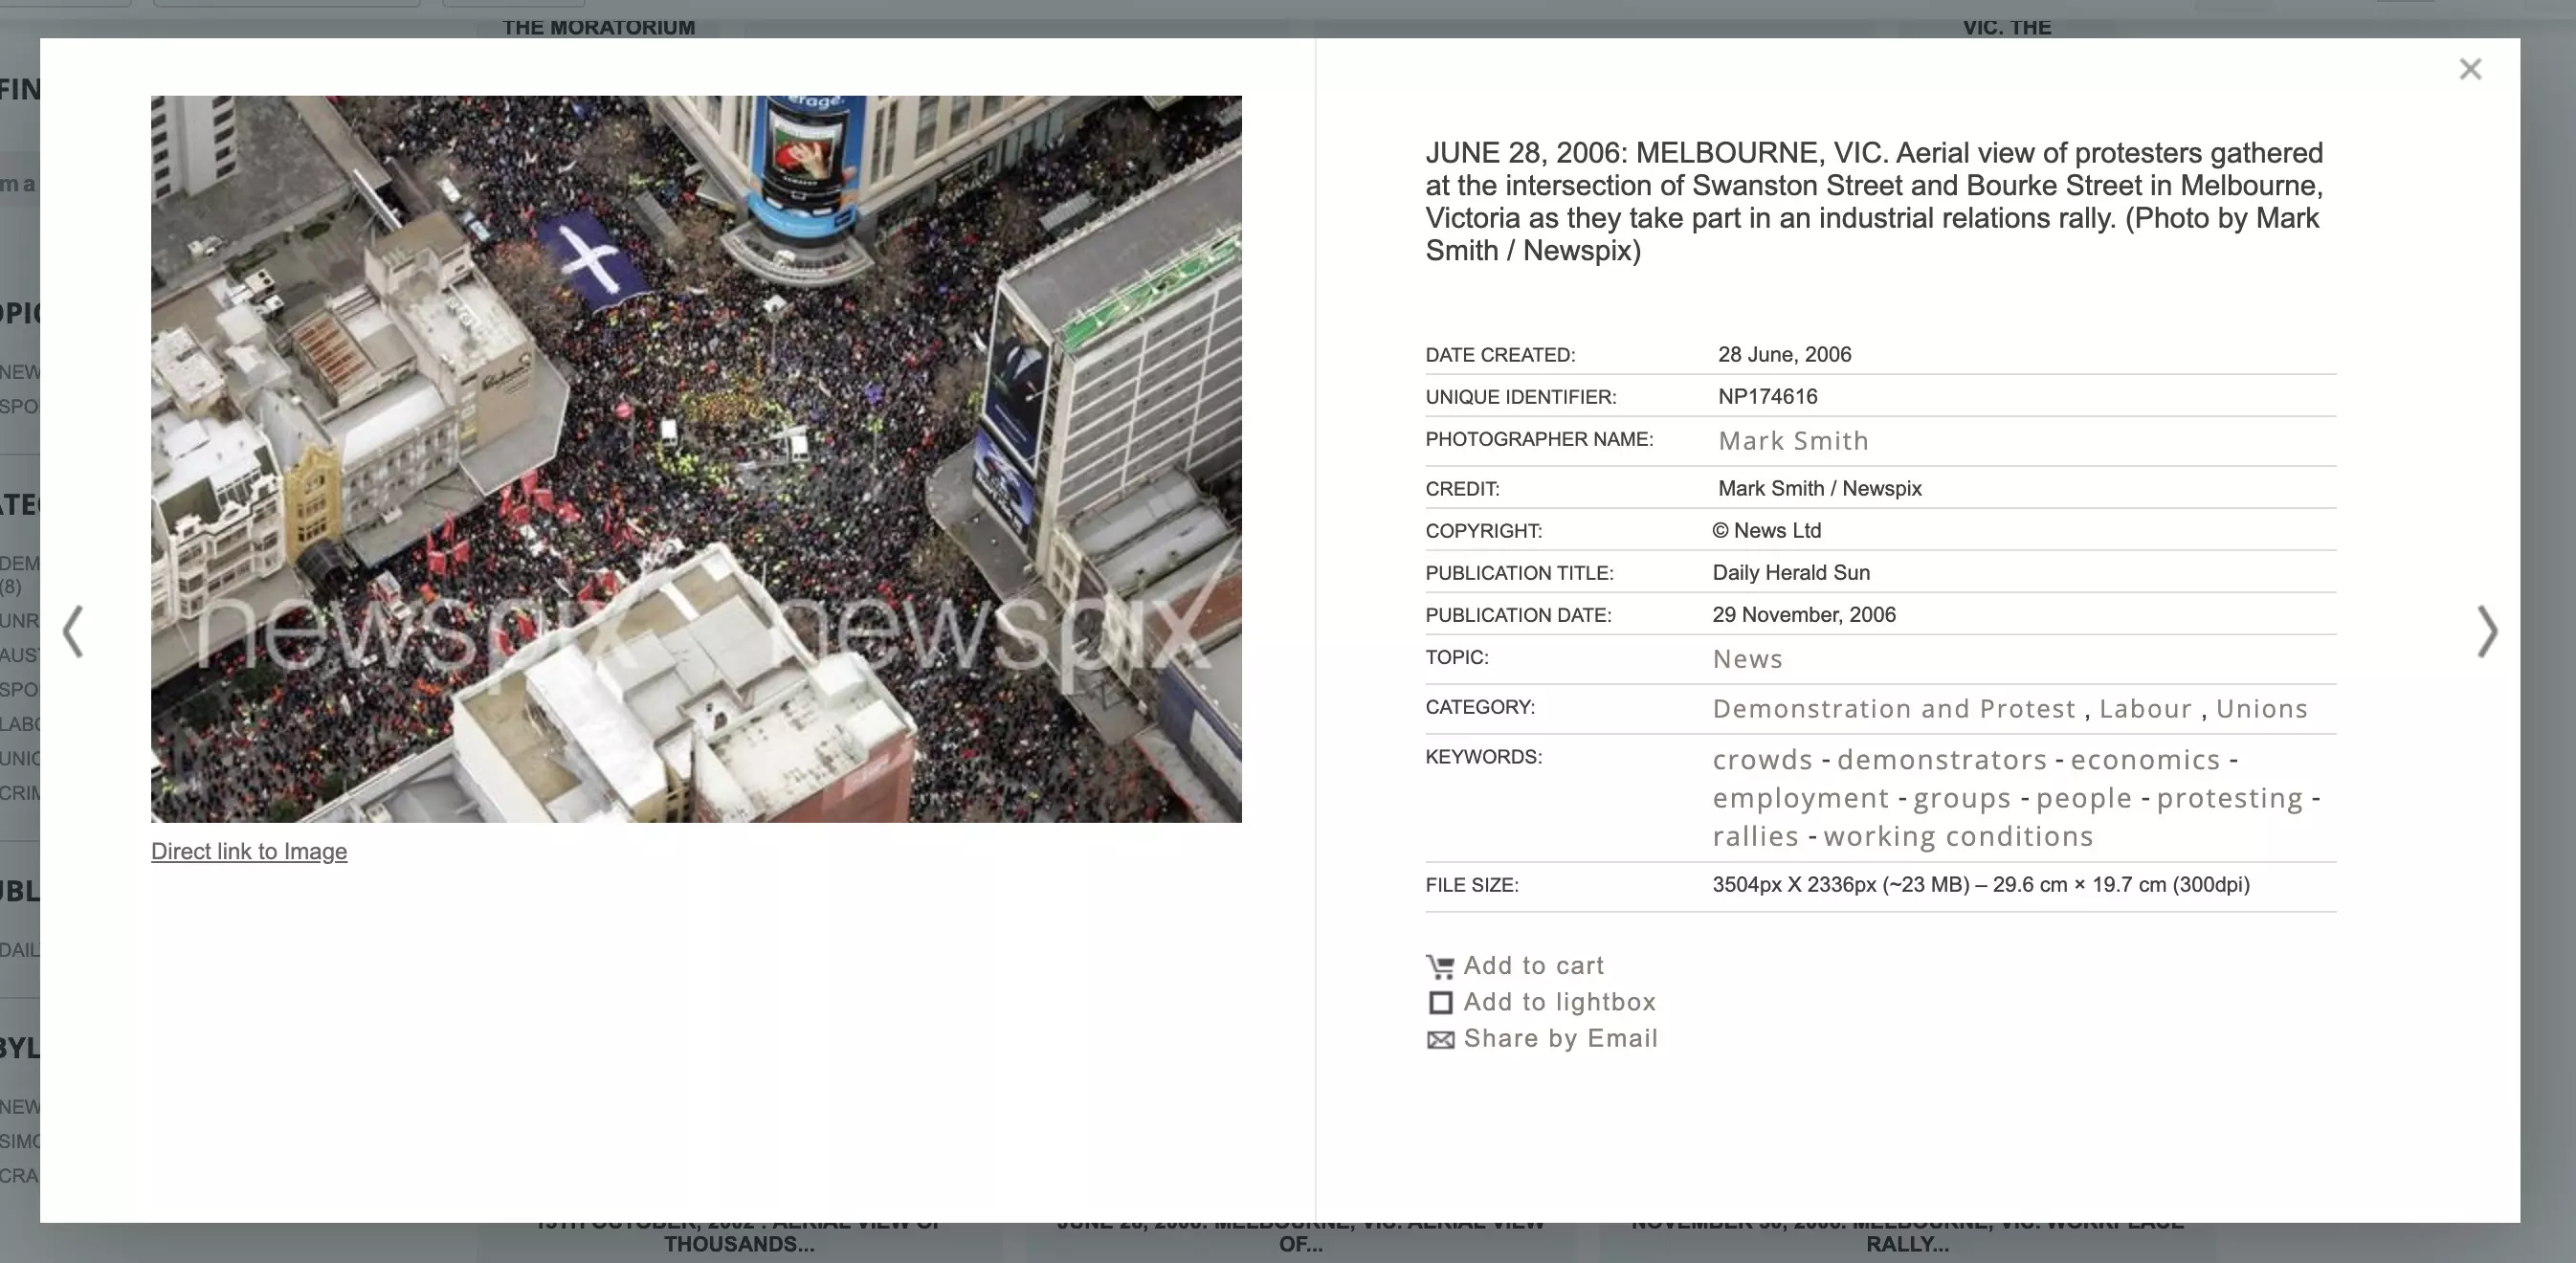Image resolution: width=2576 pixels, height=1263 pixels.
Task: Go to the previous image arrow
Action: 73,631
